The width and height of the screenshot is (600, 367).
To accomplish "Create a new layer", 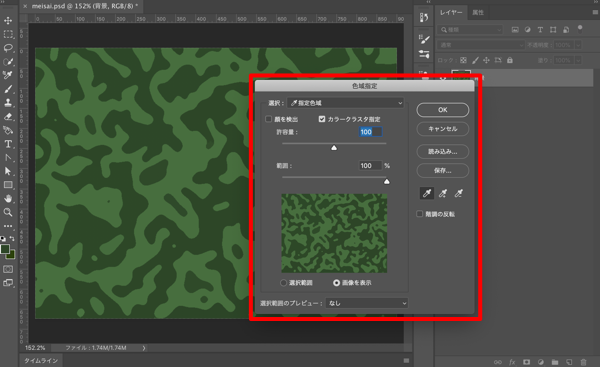I will point(569,362).
